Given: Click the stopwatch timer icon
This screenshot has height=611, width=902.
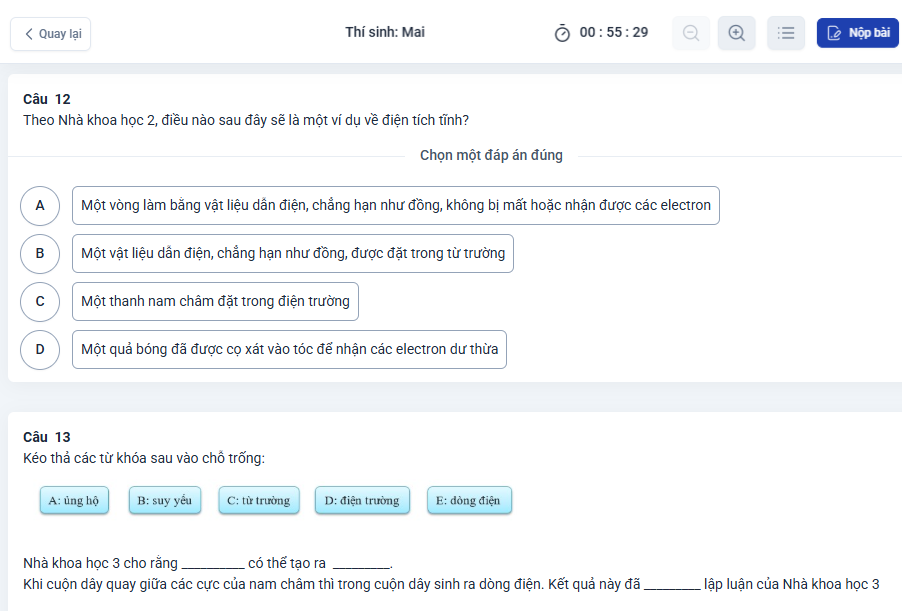Looking at the screenshot, I should coord(562,33).
